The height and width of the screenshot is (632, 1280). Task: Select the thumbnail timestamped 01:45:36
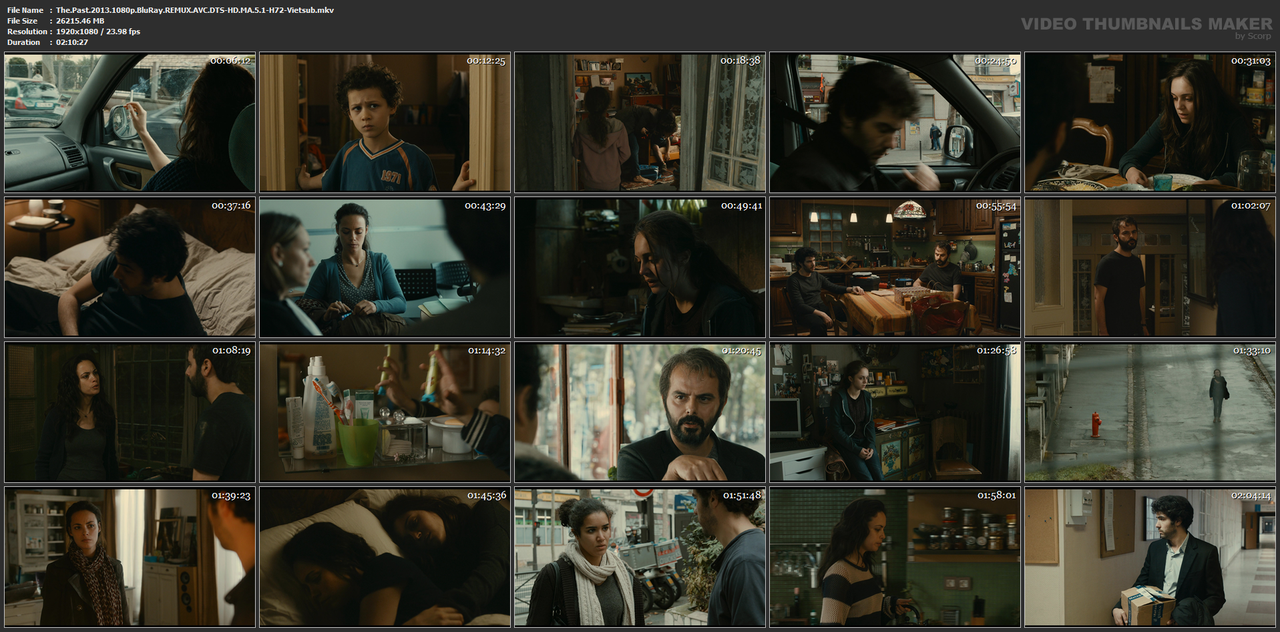385,557
